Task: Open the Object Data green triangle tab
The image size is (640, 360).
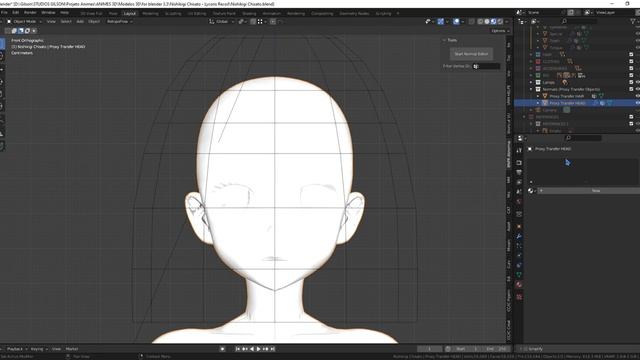Action: [519, 275]
